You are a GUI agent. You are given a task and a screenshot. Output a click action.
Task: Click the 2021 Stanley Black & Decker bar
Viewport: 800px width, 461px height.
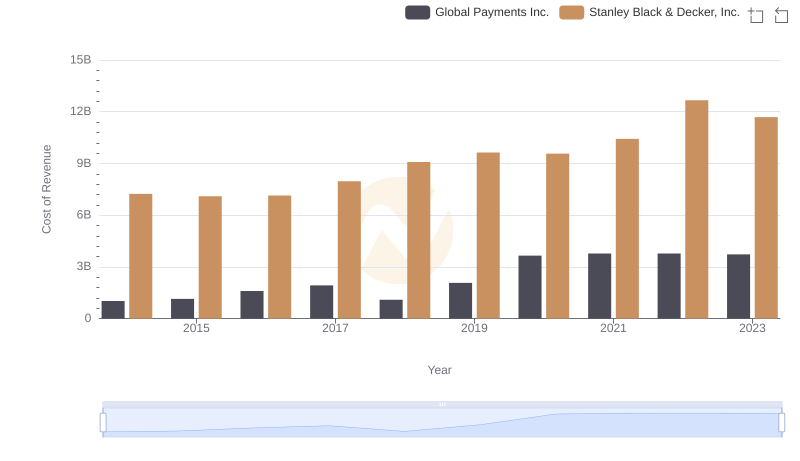click(627, 228)
